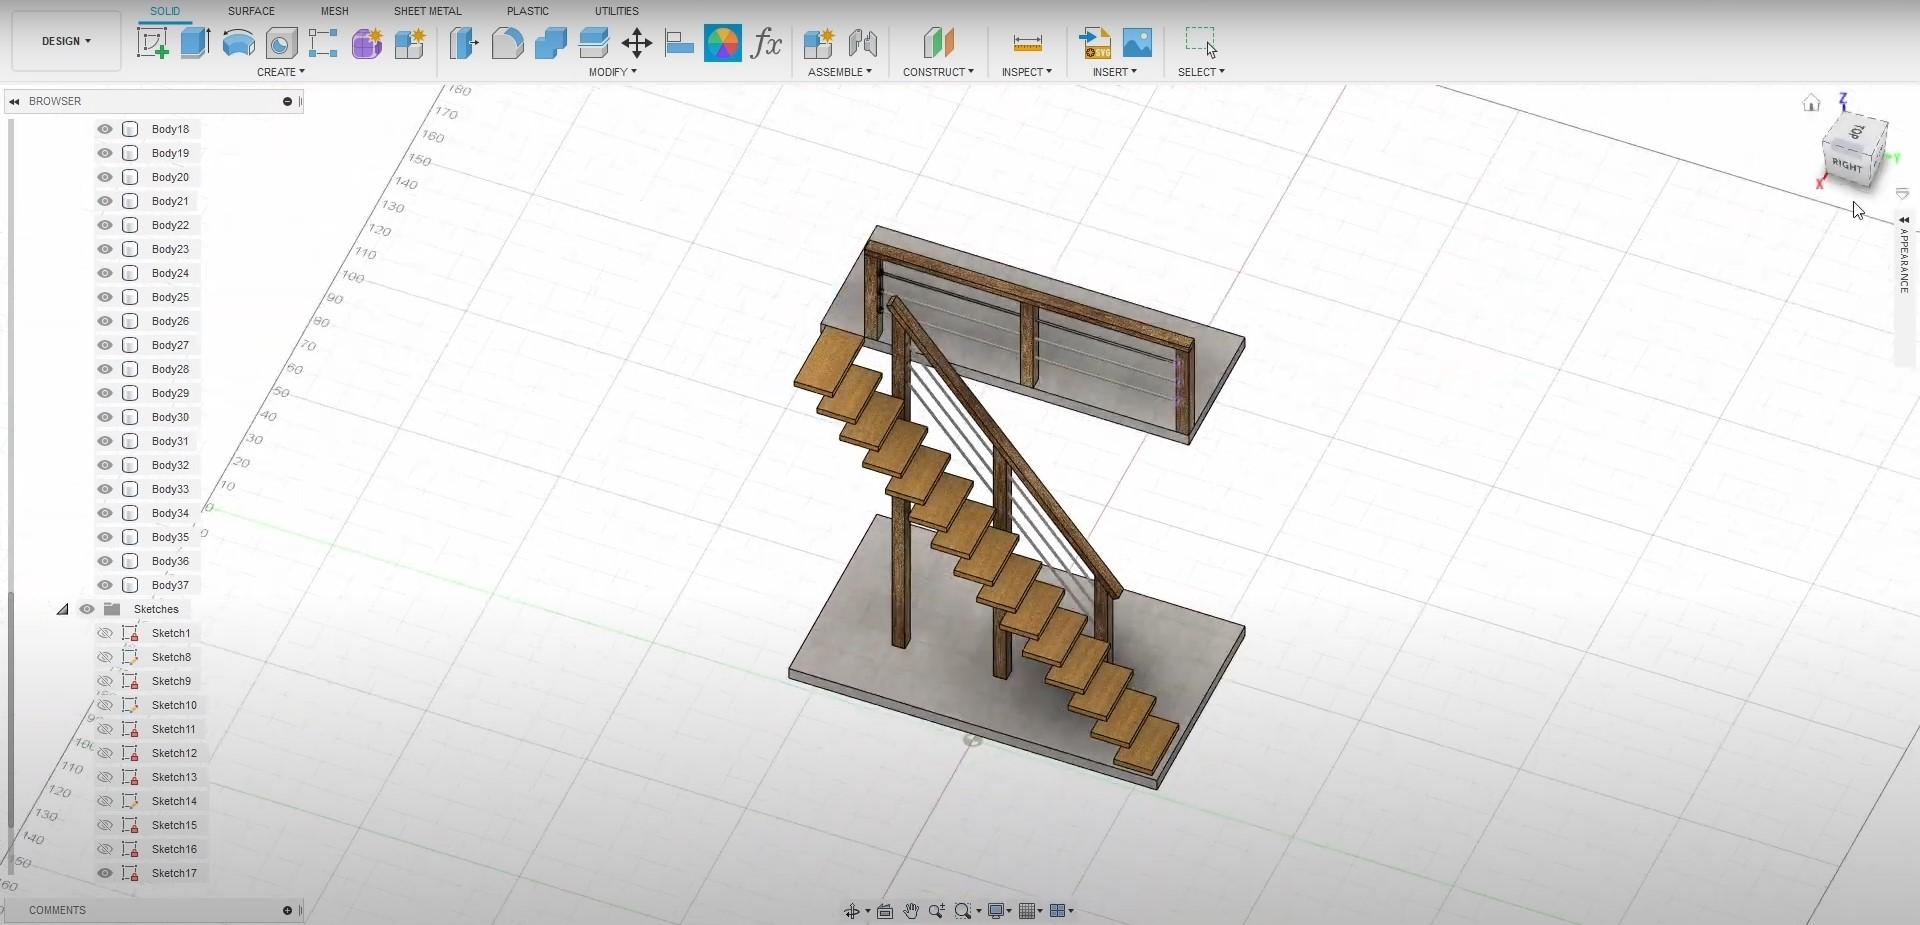Image resolution: width=1920 pixels, height=925 pixels.
Task: Switch to the Solid tab
Action: (x=165, y=11)
